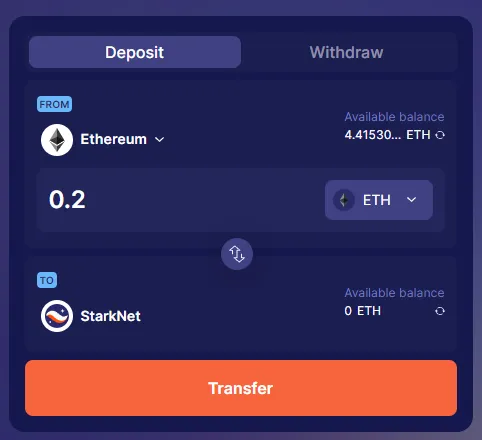Refresh the Ethereum available balance
The height and width of the screenshot is (440, 482).
(x=440, y=135)
